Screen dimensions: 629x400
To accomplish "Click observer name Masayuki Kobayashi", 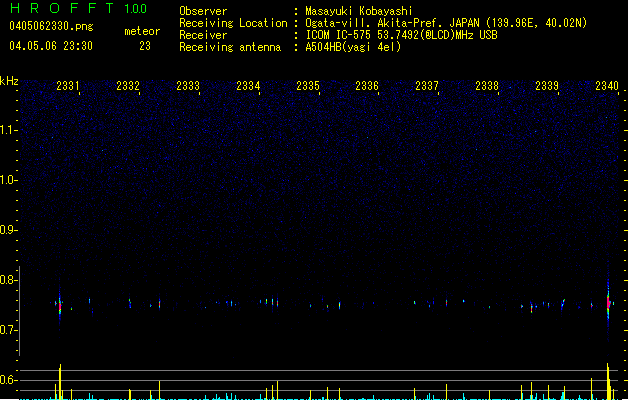I will click(x=359, y=11).
